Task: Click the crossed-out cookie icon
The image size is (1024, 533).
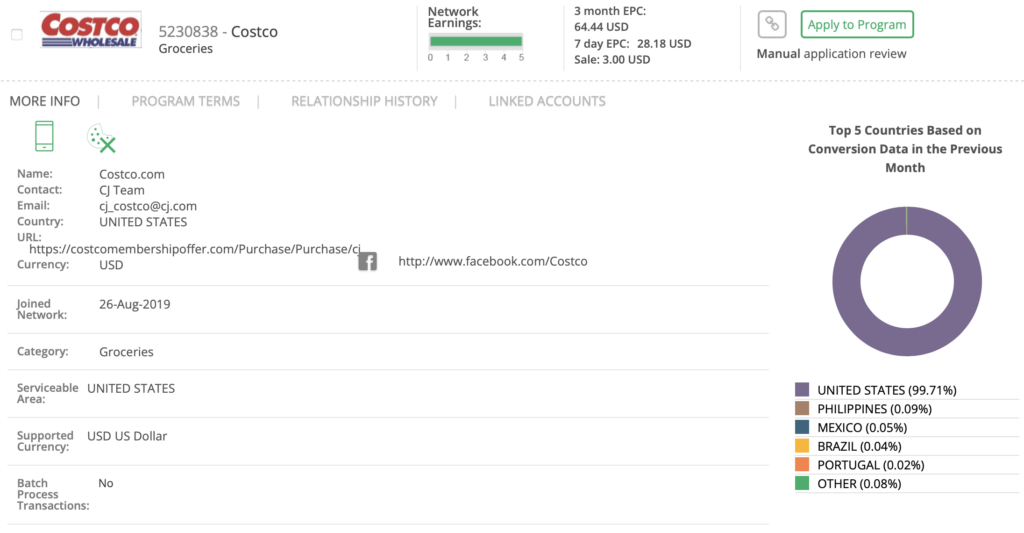Action: (x=101, y=138)
